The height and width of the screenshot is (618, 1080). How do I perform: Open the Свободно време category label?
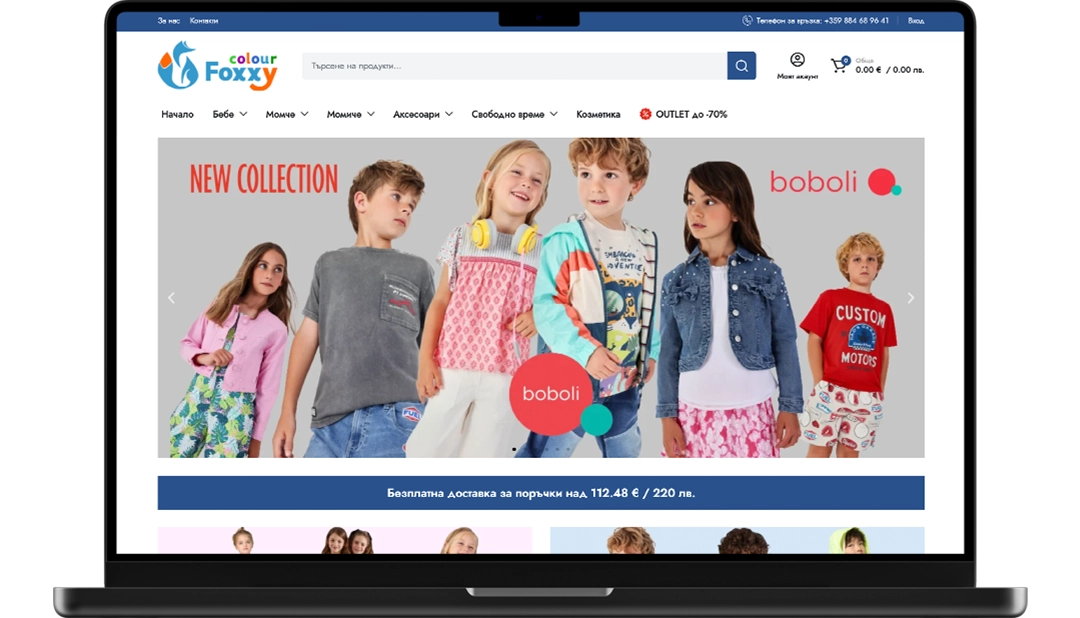tap(508, 114)
